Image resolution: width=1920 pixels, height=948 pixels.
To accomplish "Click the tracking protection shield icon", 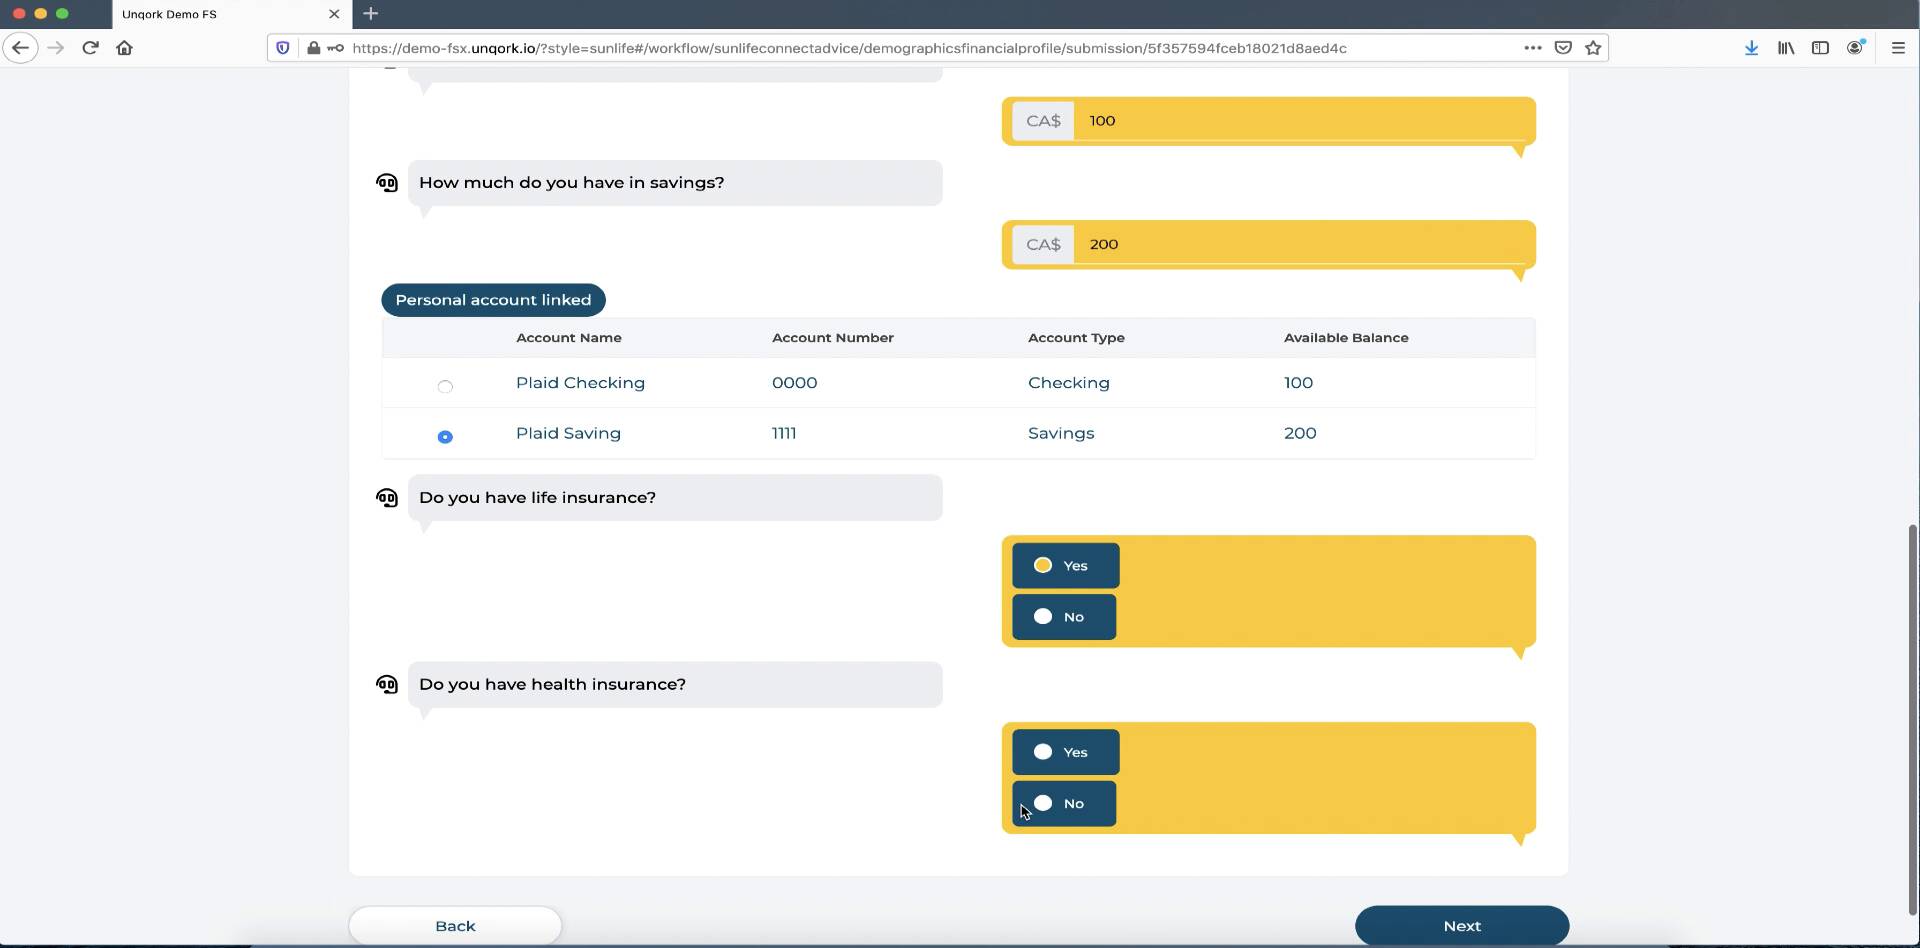I will tap(283, 48).
